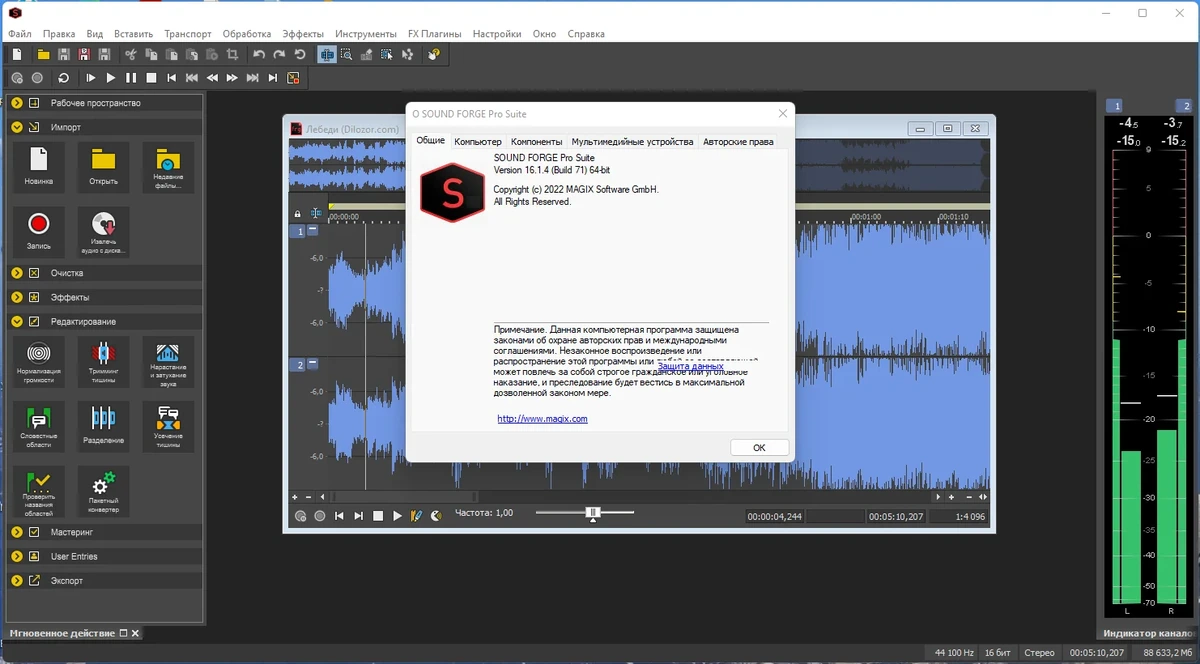Select the highlighted Edit tool icon

(x=326, y=54)
